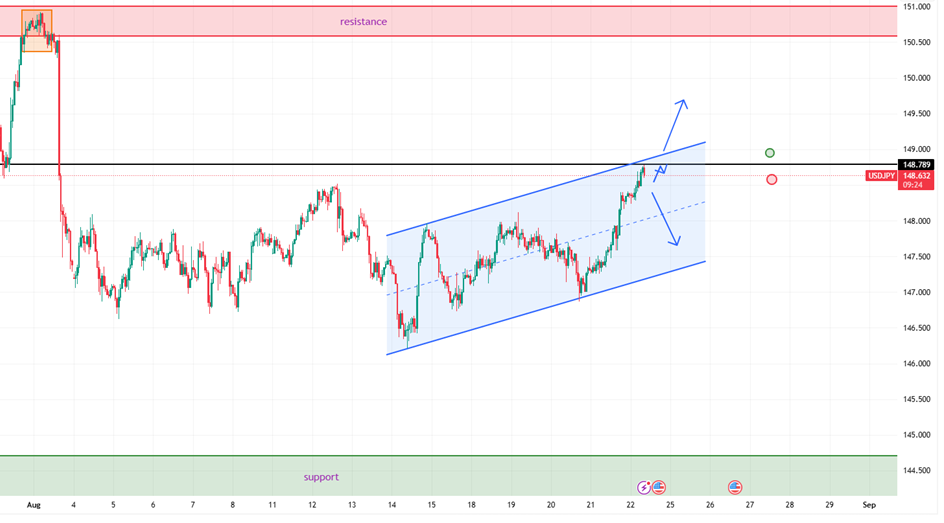Click 149.000 on the price axis
944x523 pixels.
click(917, 149)
